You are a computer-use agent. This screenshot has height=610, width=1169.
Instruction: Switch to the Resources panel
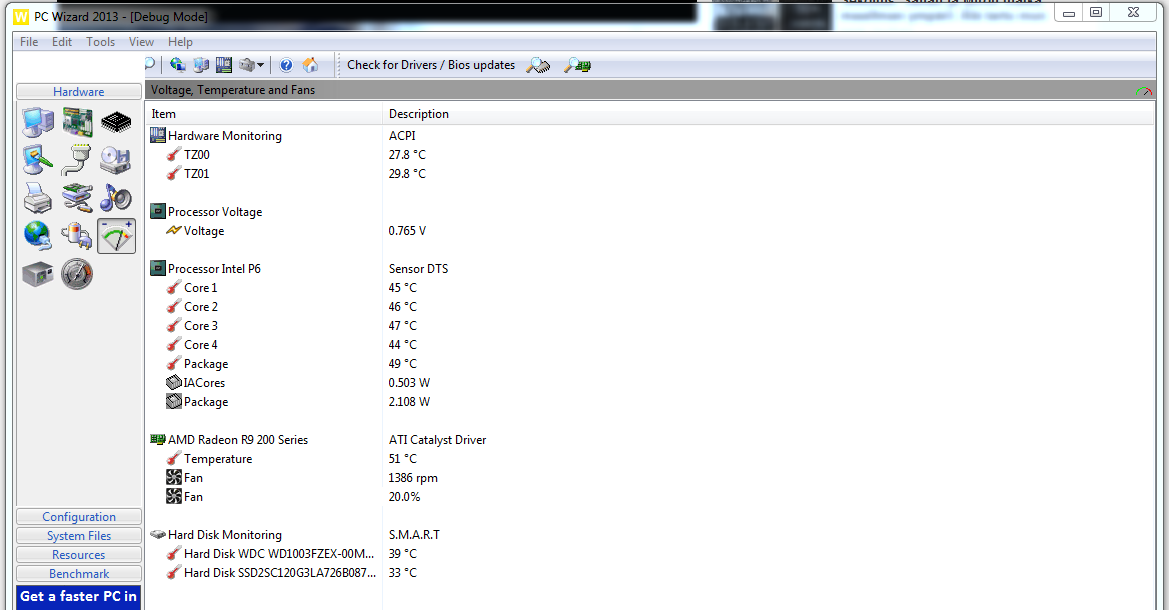78,555
